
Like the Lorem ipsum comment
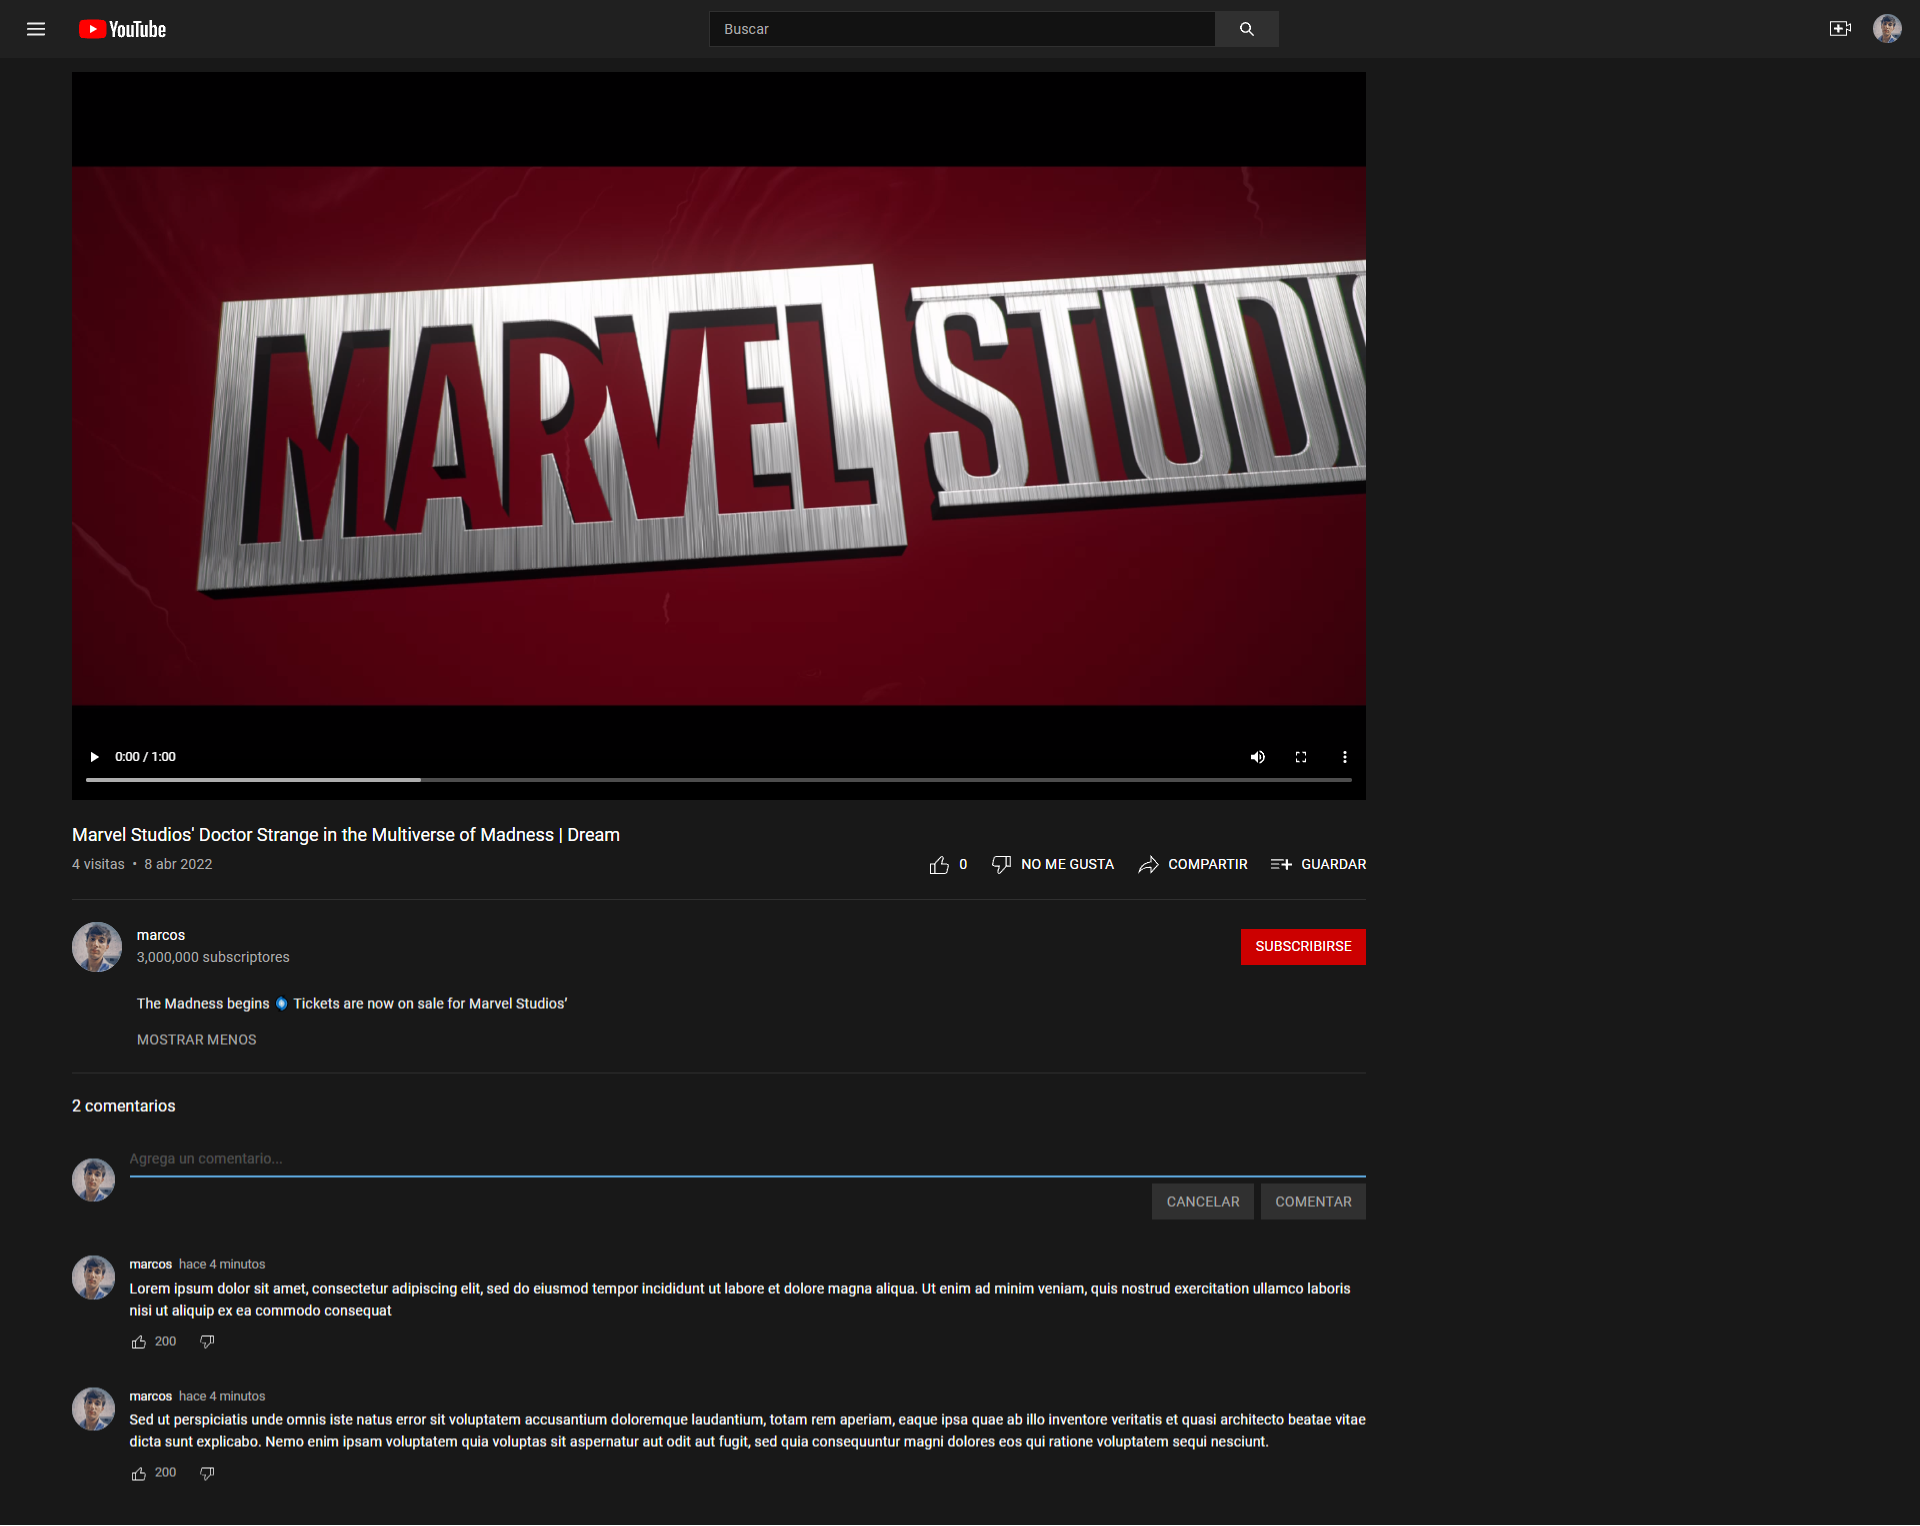coord(139,1343)
